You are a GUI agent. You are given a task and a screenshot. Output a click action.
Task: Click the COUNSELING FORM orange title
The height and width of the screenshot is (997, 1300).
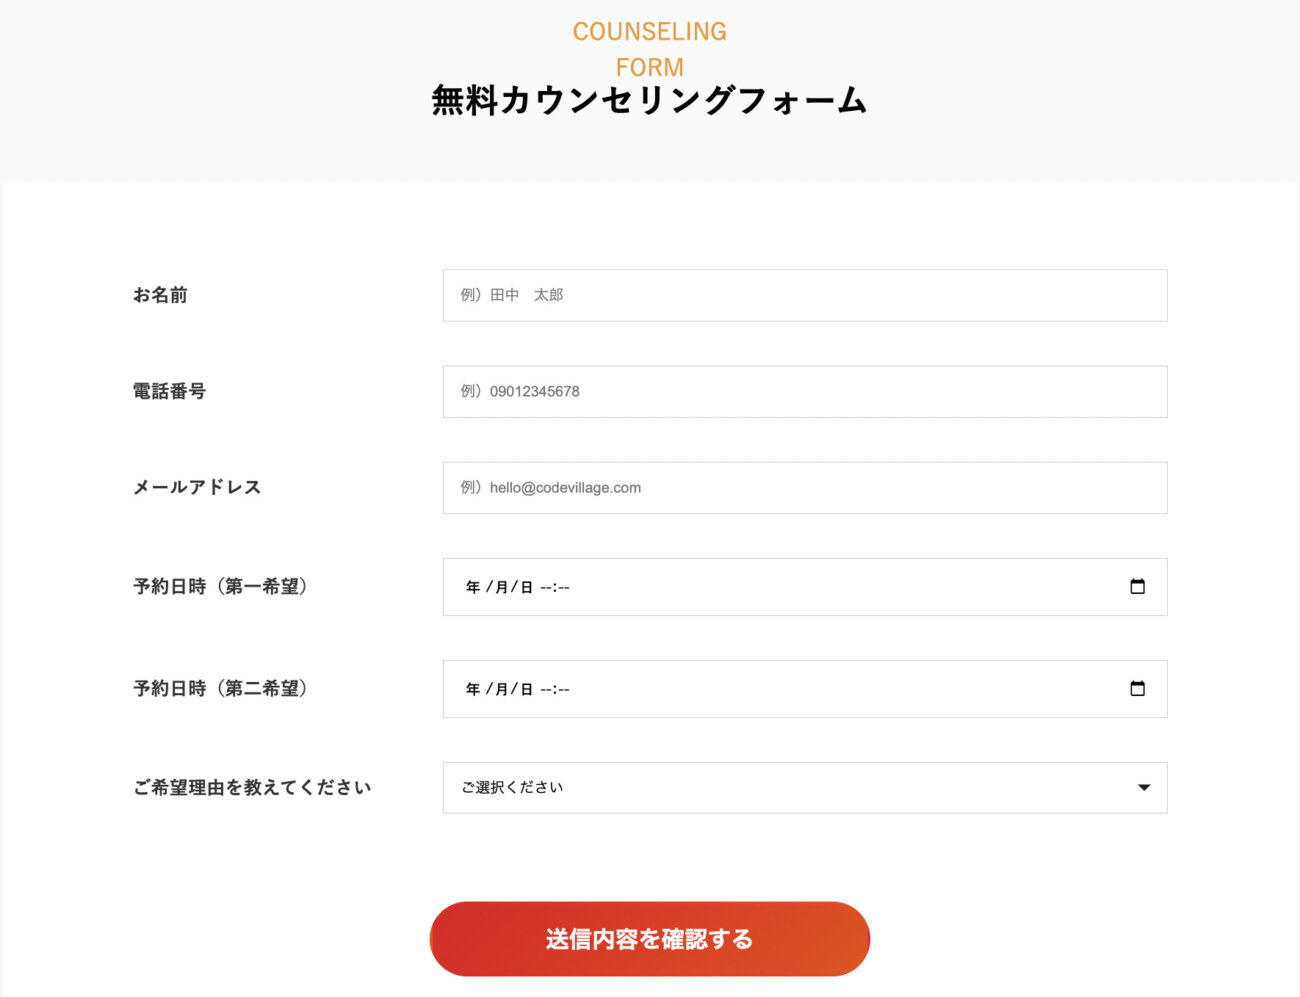click(x=650, y=49)
